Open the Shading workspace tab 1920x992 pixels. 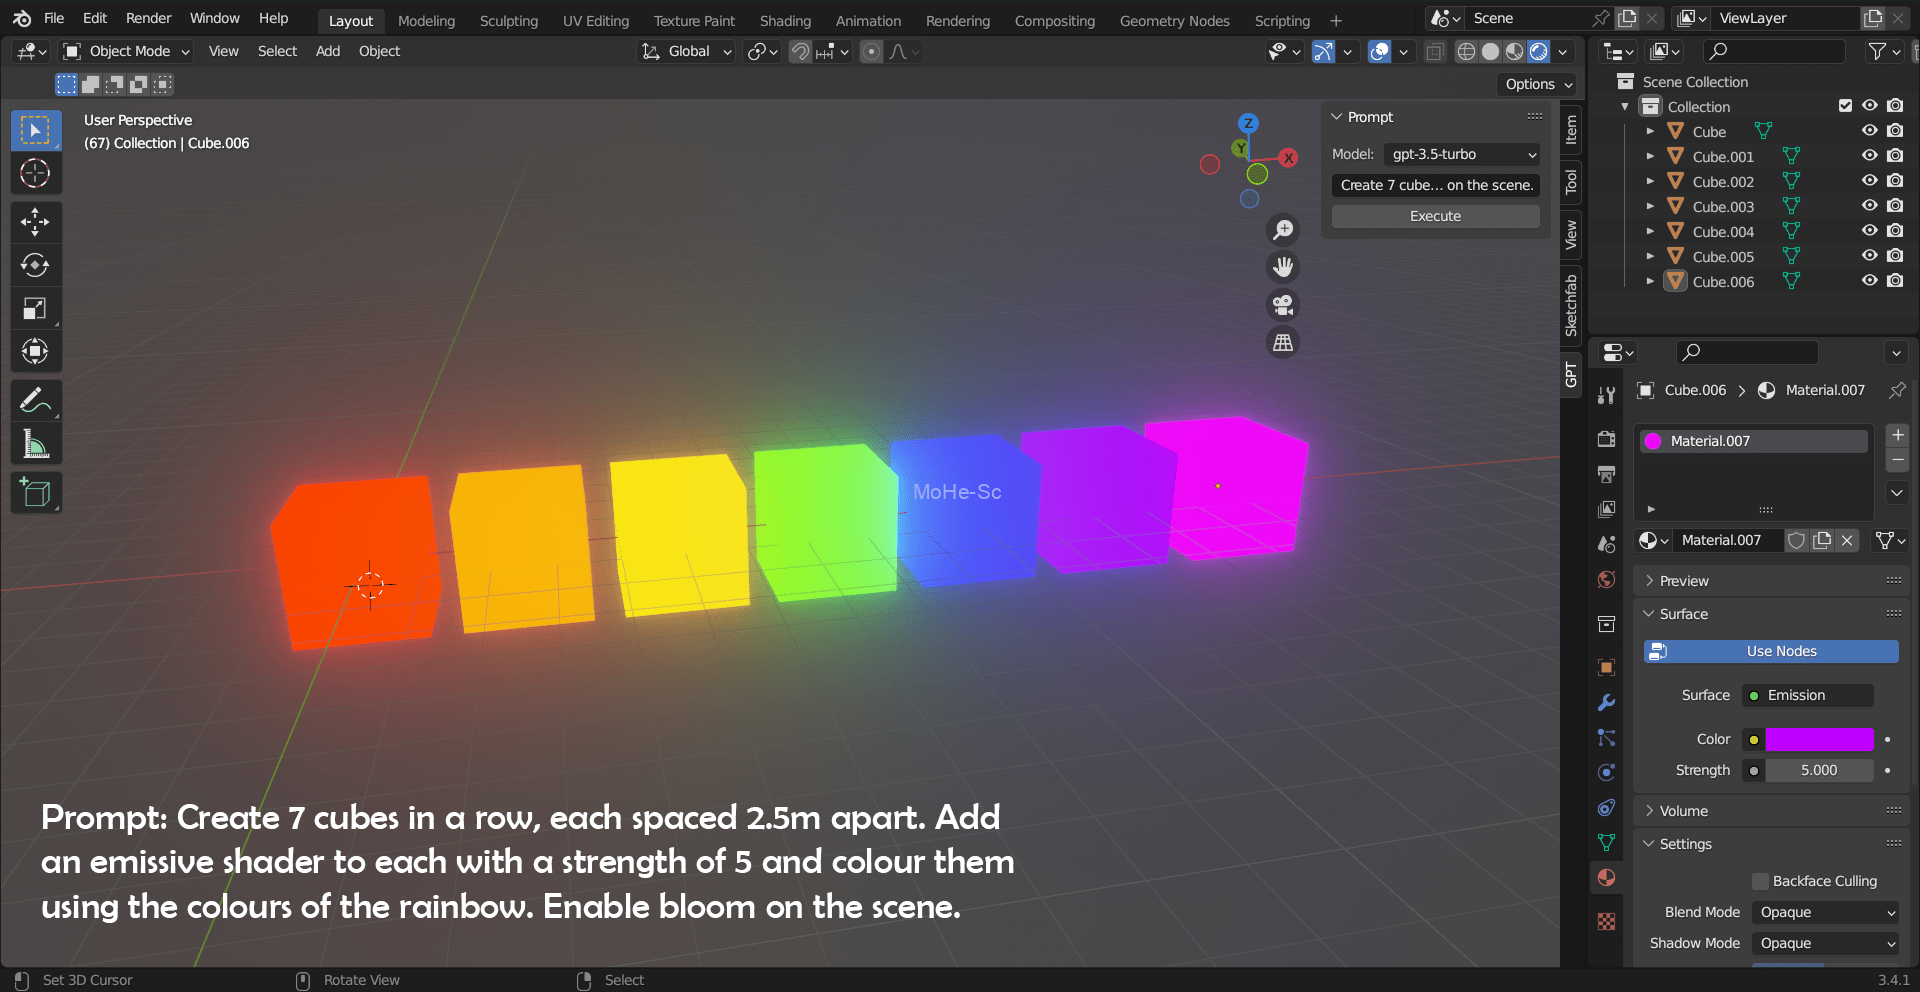(785, 21)
